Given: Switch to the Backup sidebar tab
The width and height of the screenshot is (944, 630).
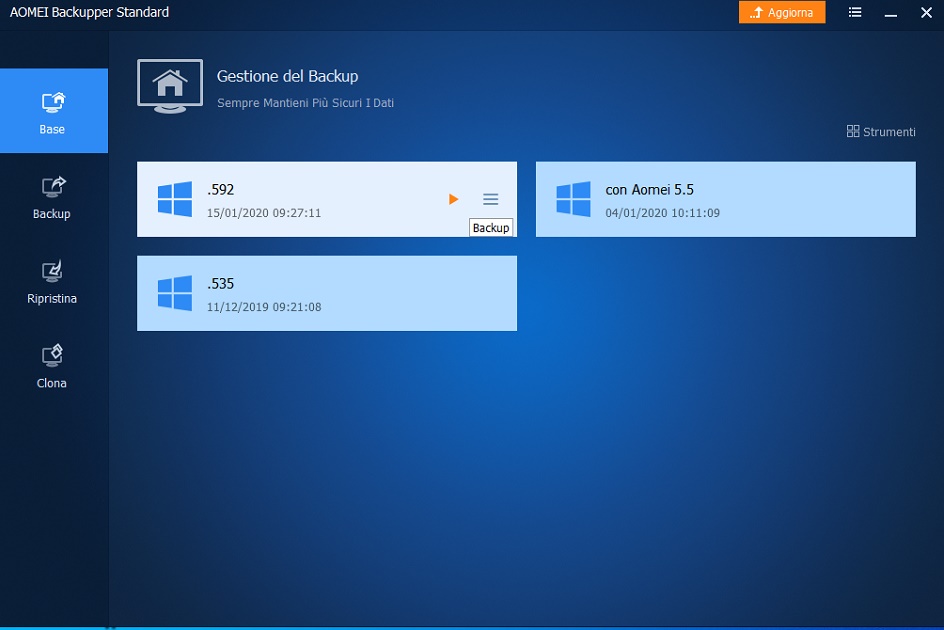Looking at the screenshot, I should tap(52, 198).
